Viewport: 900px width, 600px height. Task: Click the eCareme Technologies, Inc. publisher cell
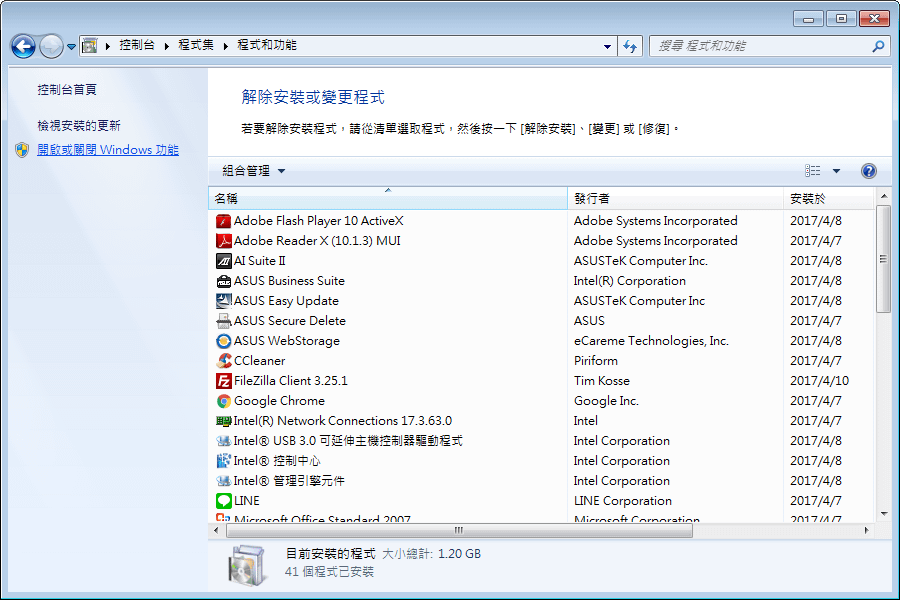click(x=651, y=341)
